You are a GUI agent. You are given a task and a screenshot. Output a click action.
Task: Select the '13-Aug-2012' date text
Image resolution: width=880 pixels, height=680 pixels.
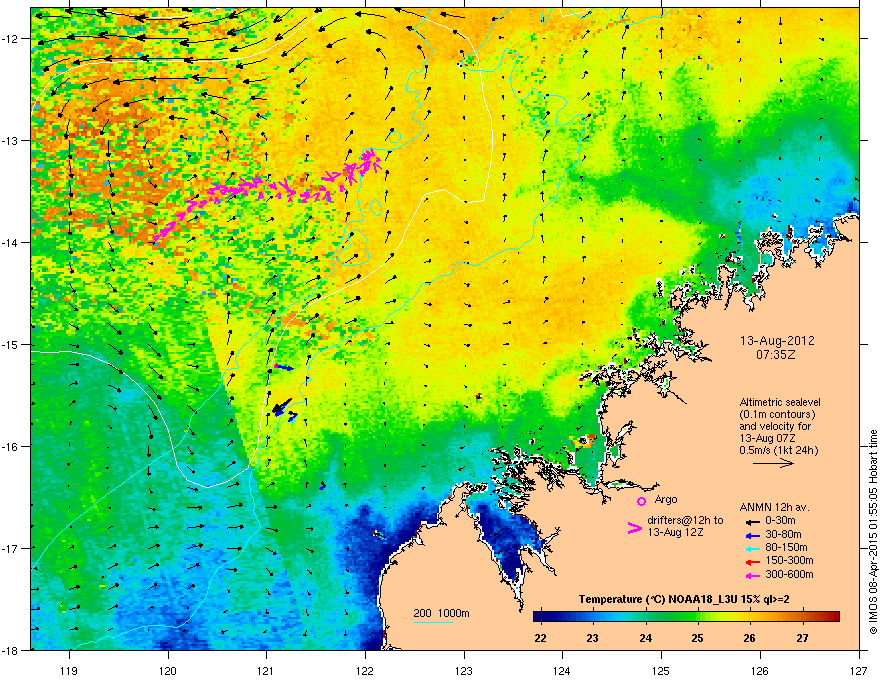tap(777, 341)
